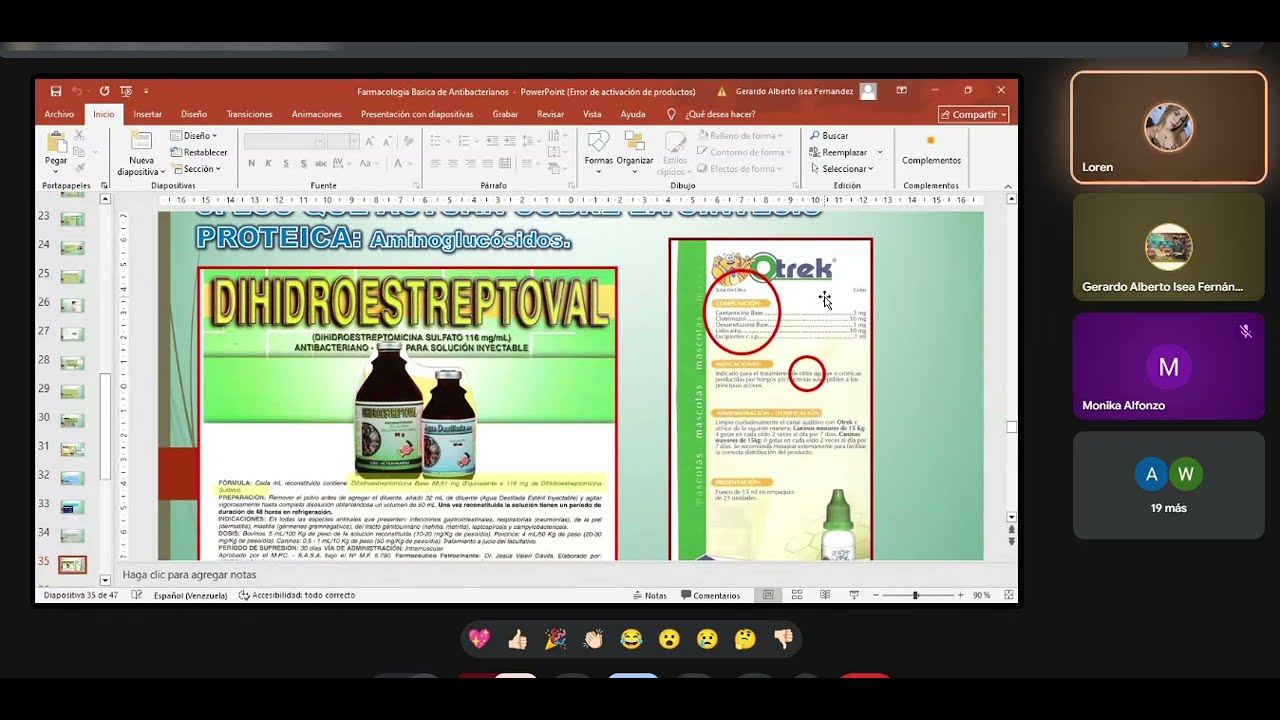Repeat last action in quick access toolbar
Viewport: 1280px width, 720px height.
pyautogui.click(x=105, y=91)
